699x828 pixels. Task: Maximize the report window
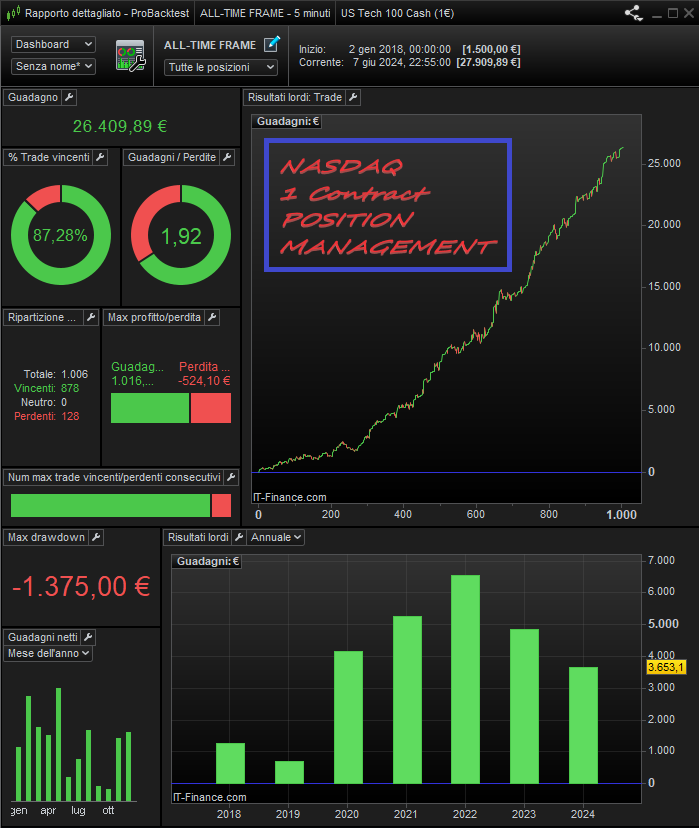coord(673,13)
